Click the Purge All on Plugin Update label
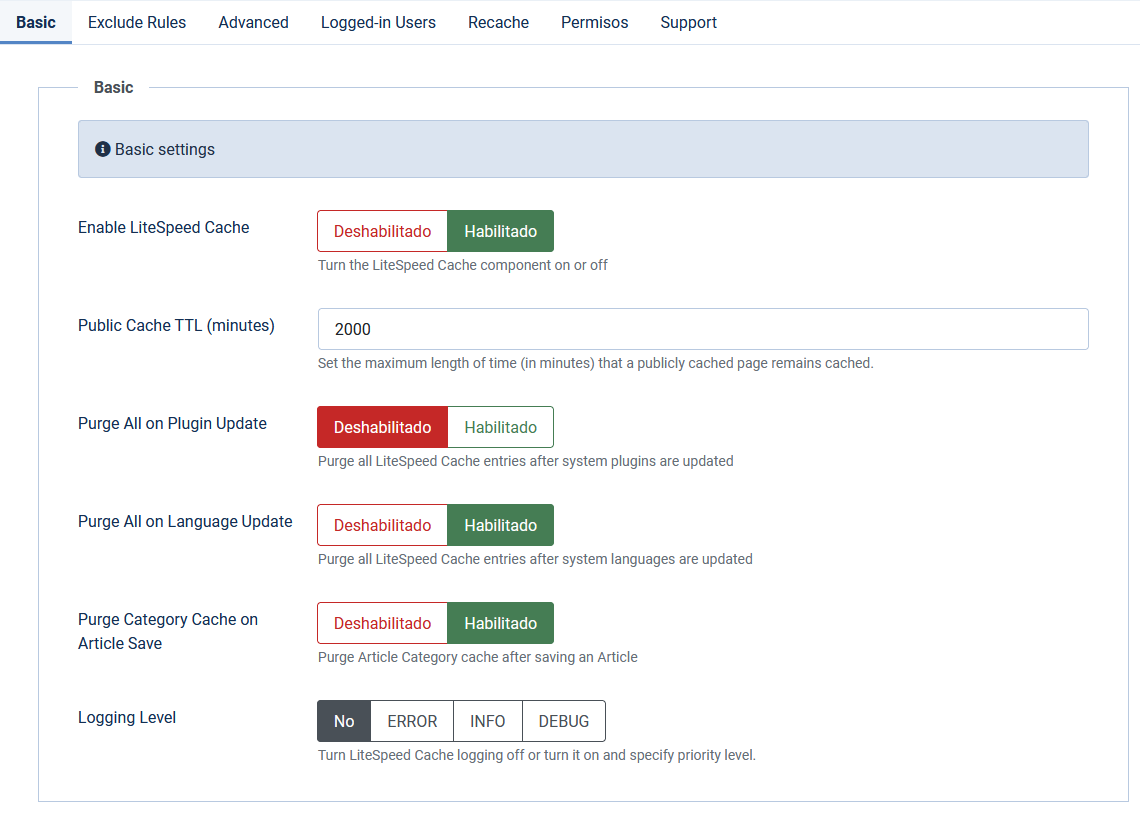This screenshot has width=1140, height=821. (172, 423)
